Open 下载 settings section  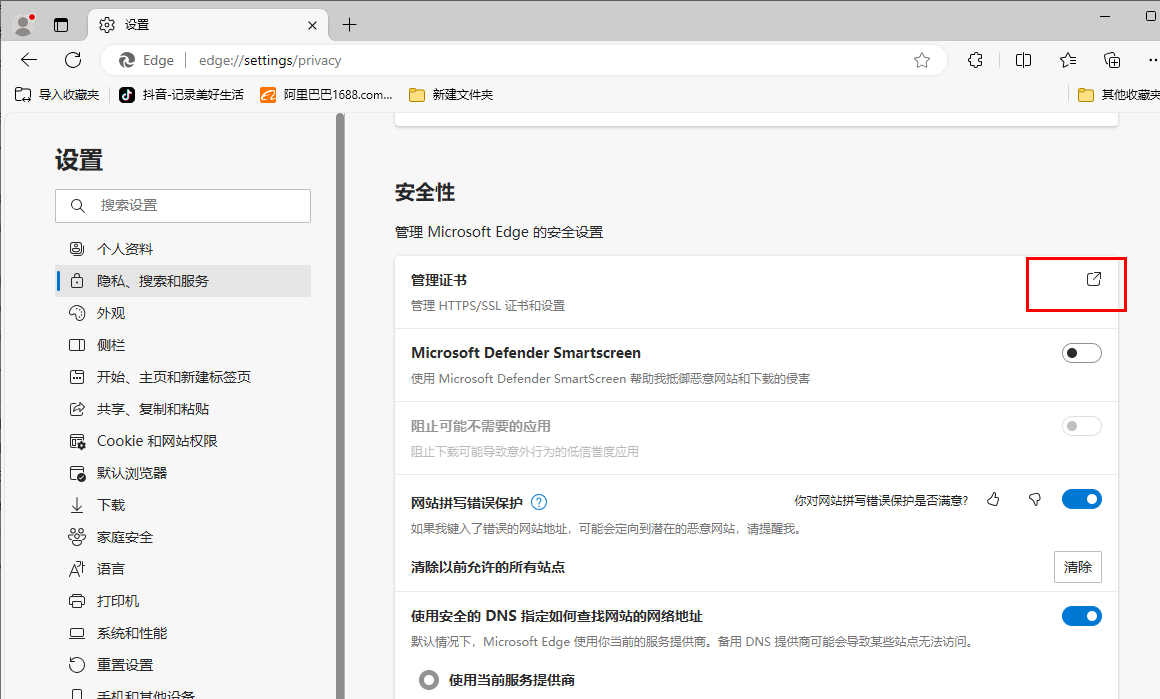(183, 505)
